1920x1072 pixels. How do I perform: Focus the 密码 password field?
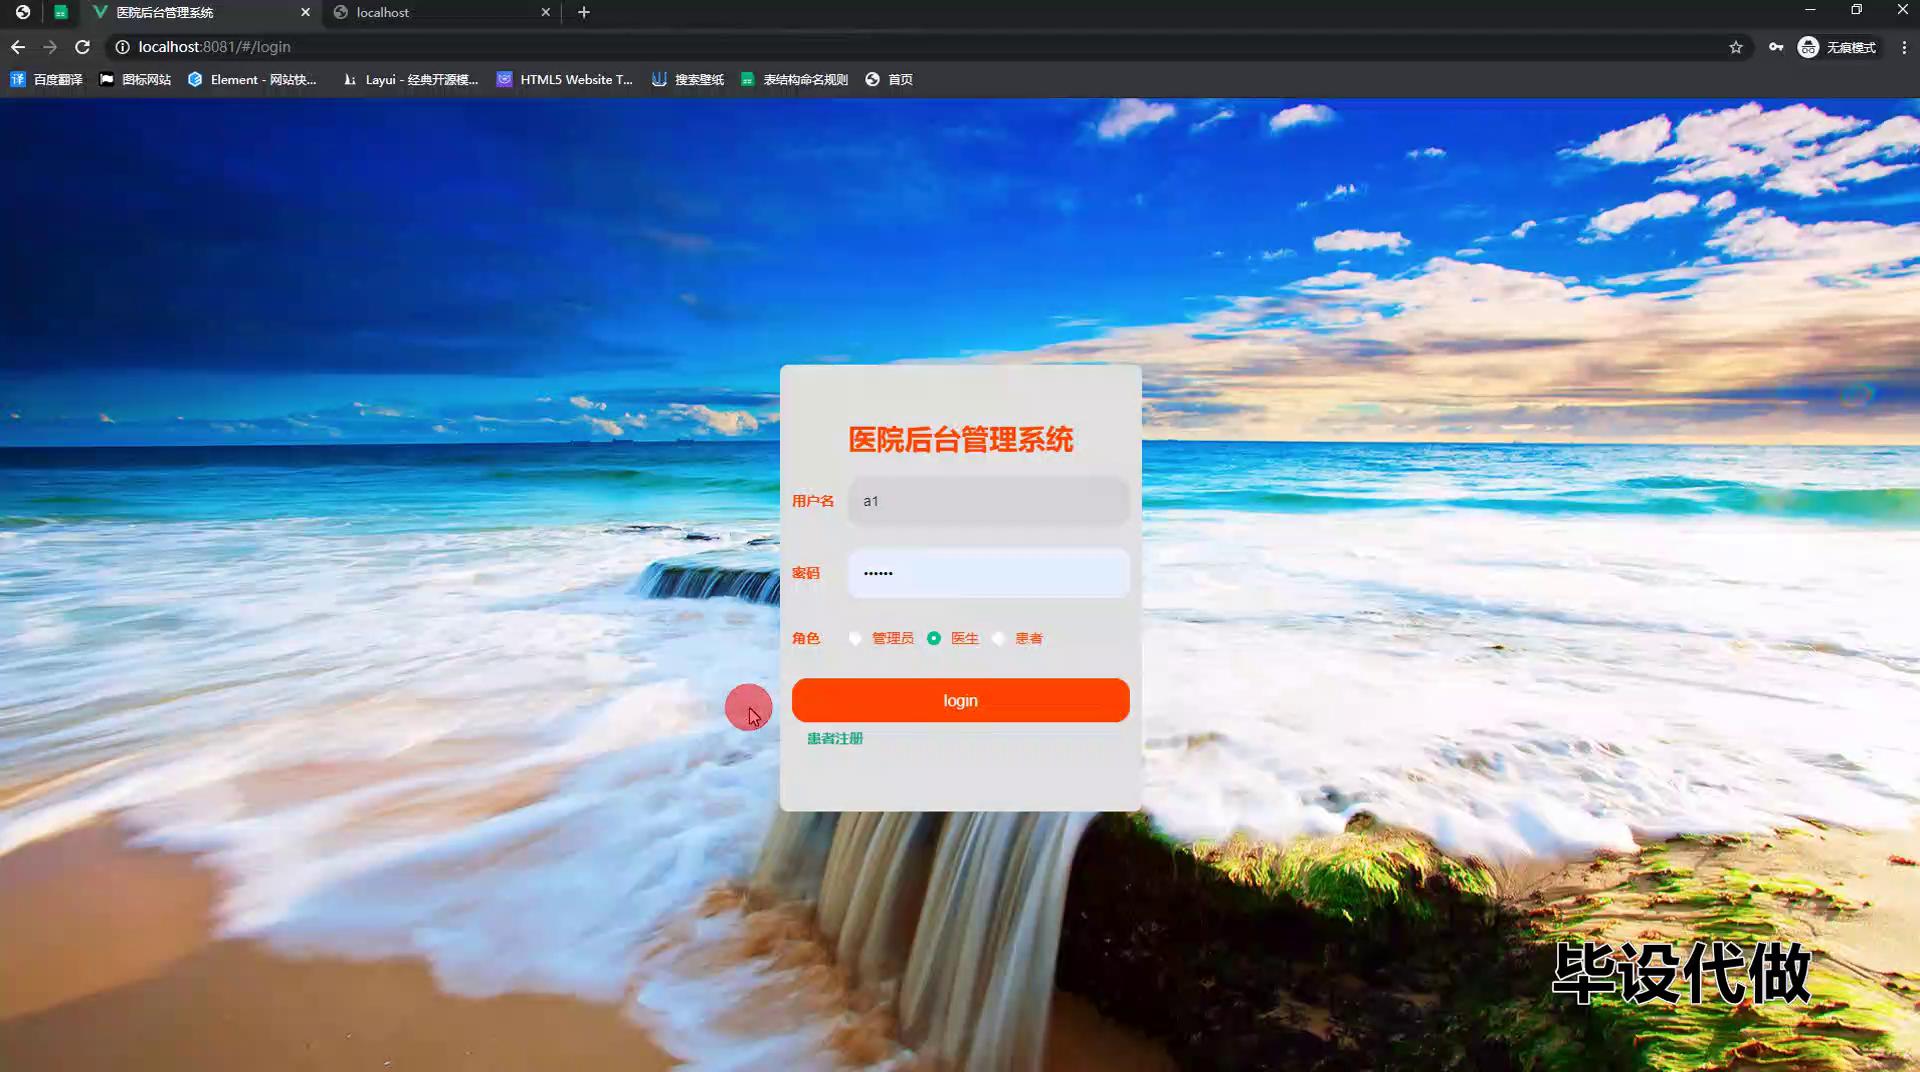click(988, 573)
